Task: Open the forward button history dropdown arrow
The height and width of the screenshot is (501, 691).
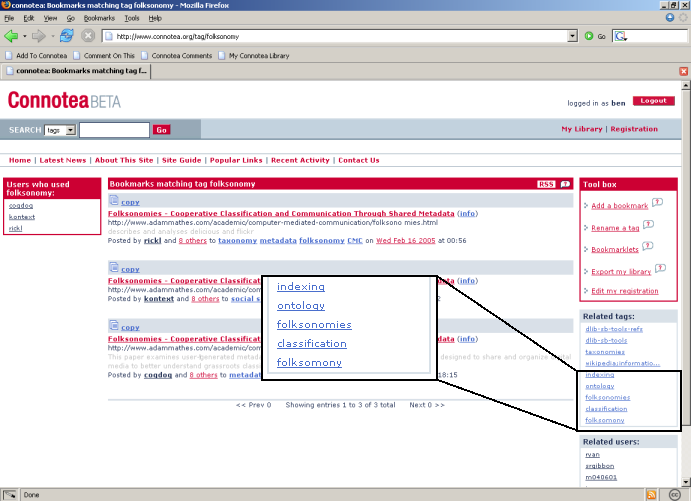Action: tap(52, 36)
